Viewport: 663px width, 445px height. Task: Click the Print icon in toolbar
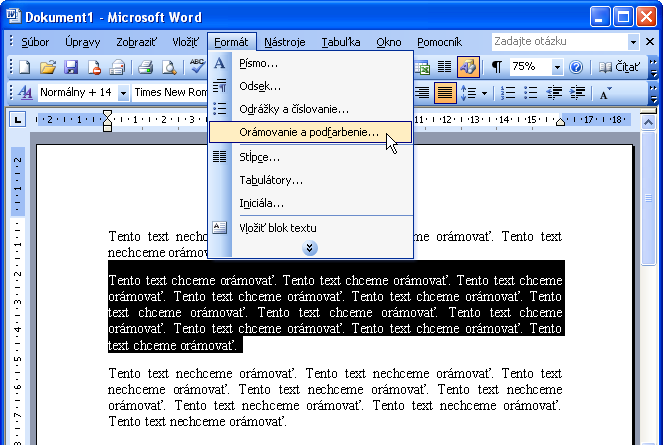click(x=145, y=67)
